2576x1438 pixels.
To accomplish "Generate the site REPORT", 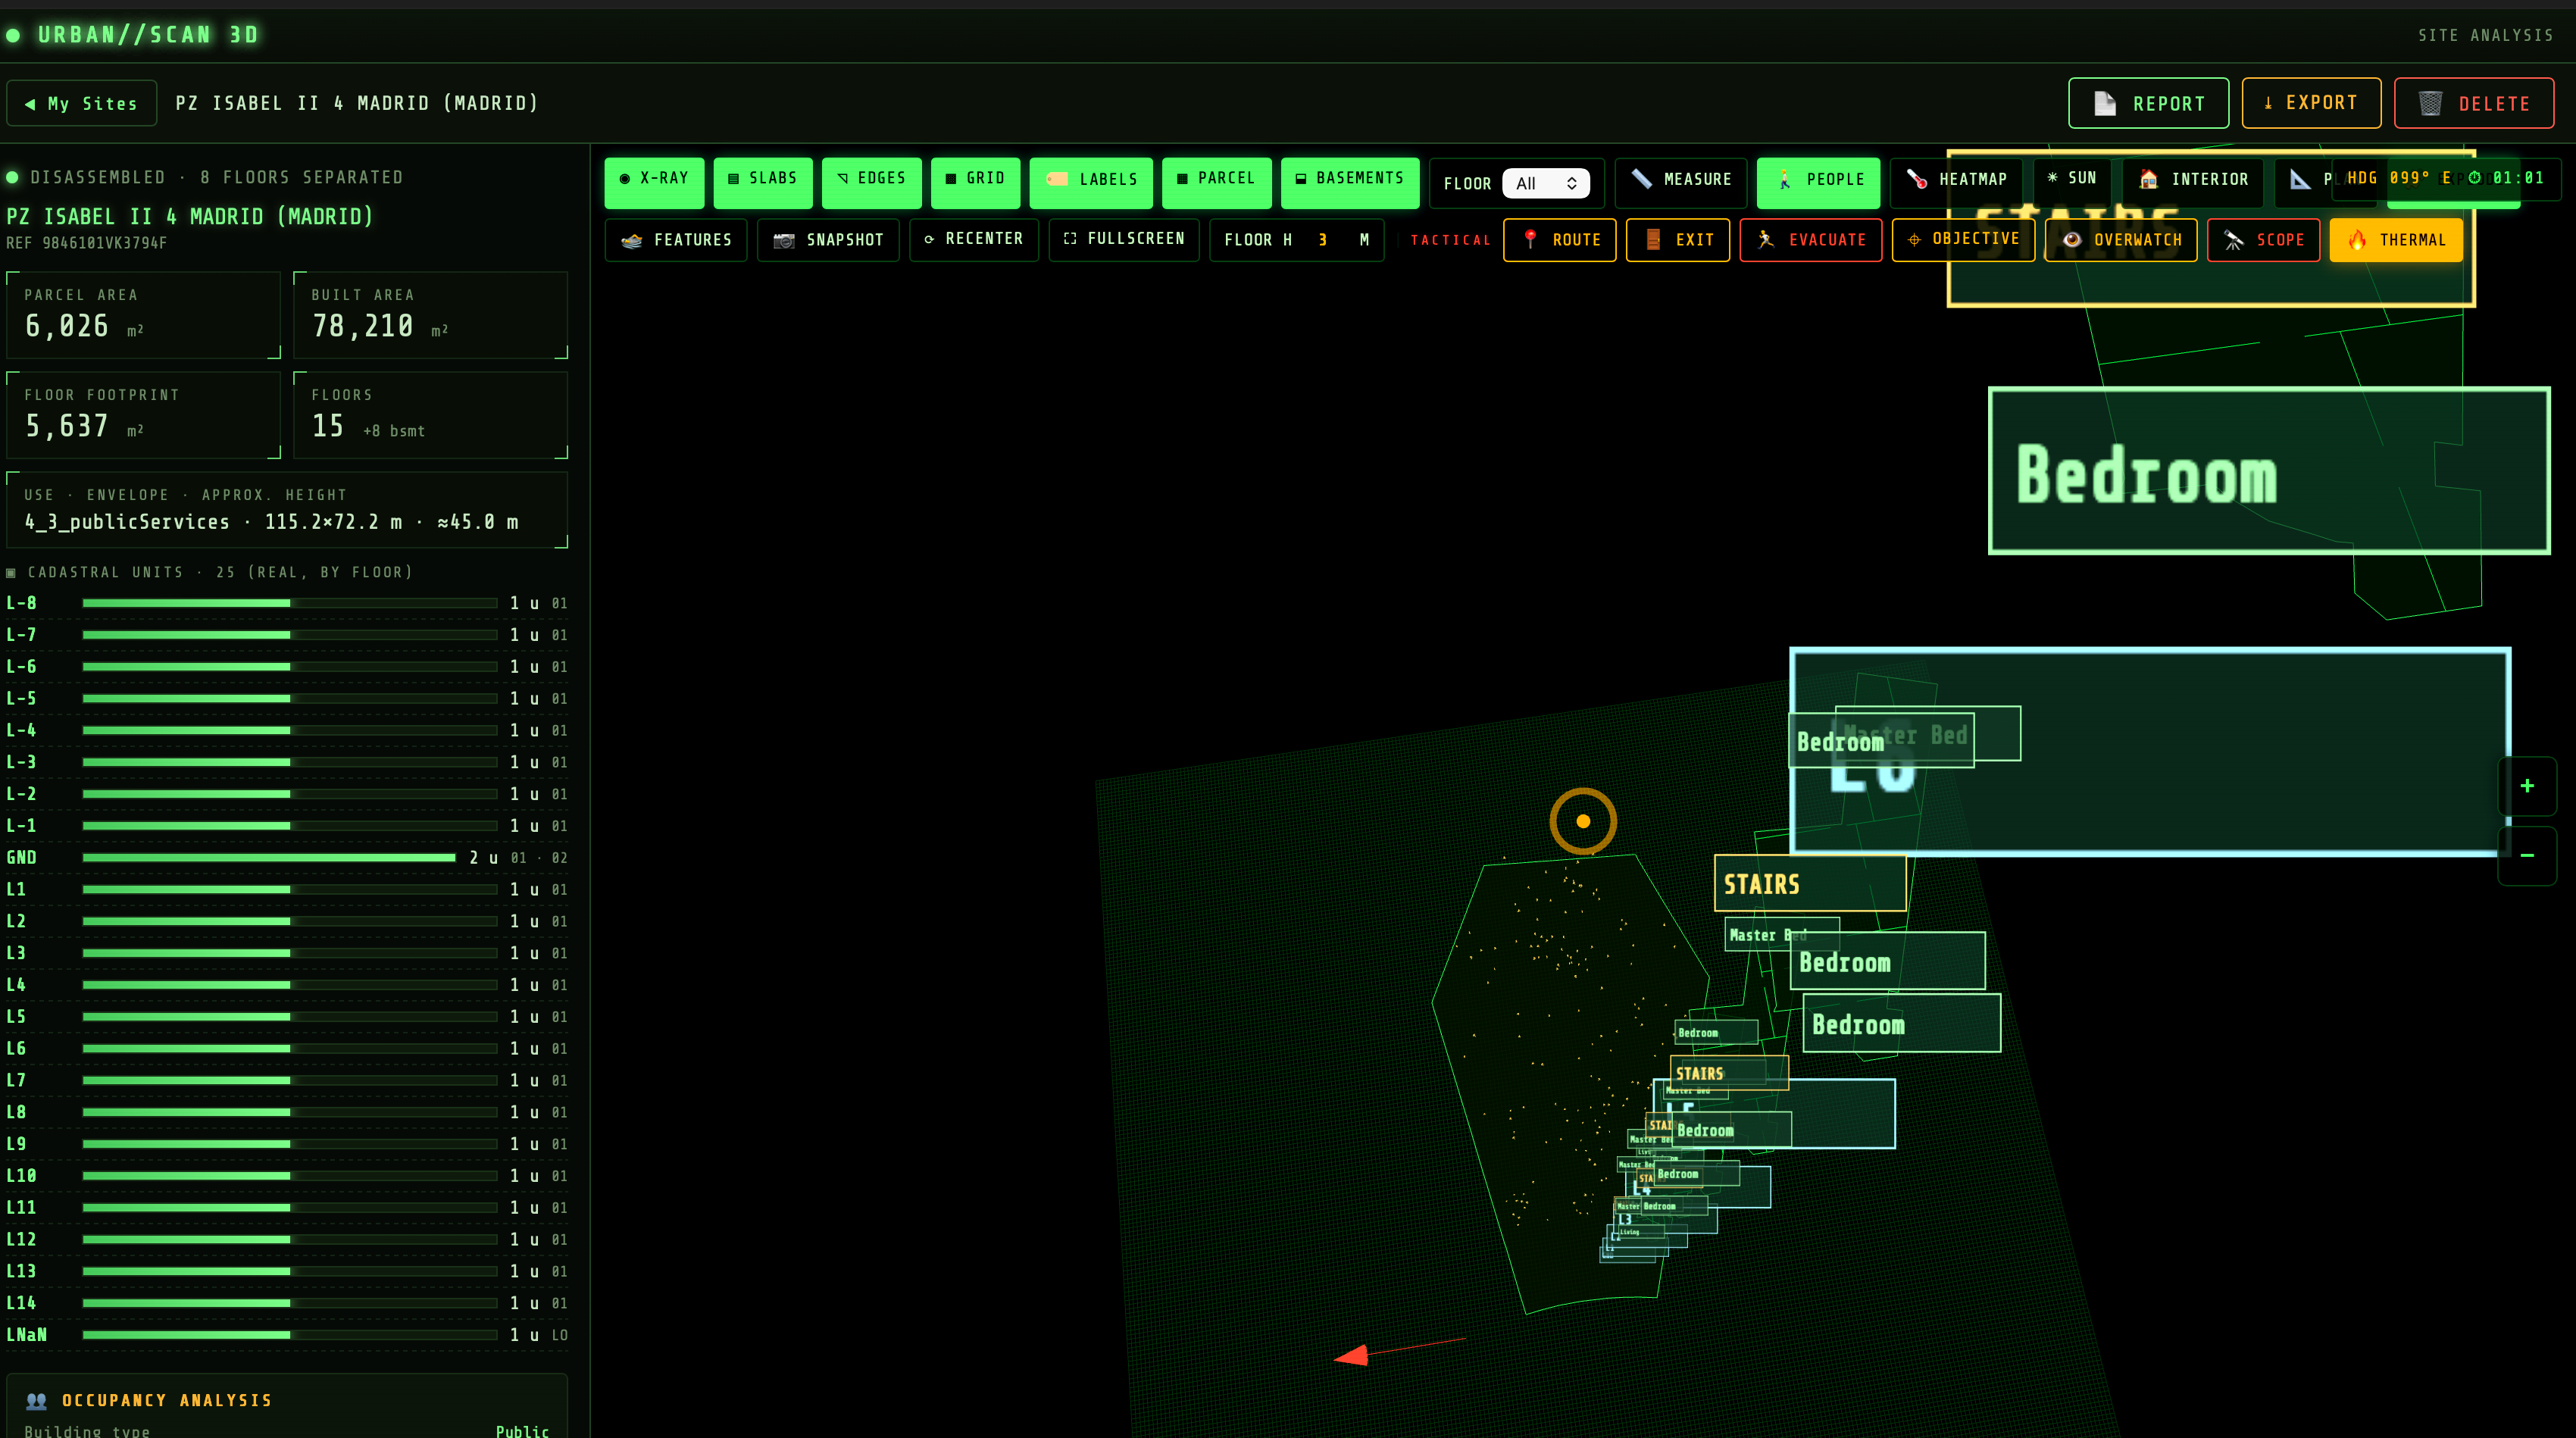I will pyautogui.click(x=2149, y=103).
